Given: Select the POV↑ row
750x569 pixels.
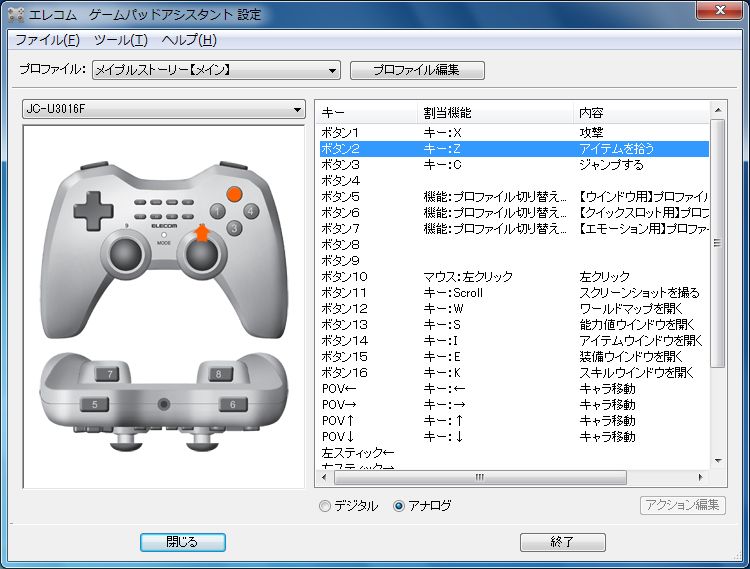Looking at the screenshot, I should pyautogui.click(x=514, y=421).
